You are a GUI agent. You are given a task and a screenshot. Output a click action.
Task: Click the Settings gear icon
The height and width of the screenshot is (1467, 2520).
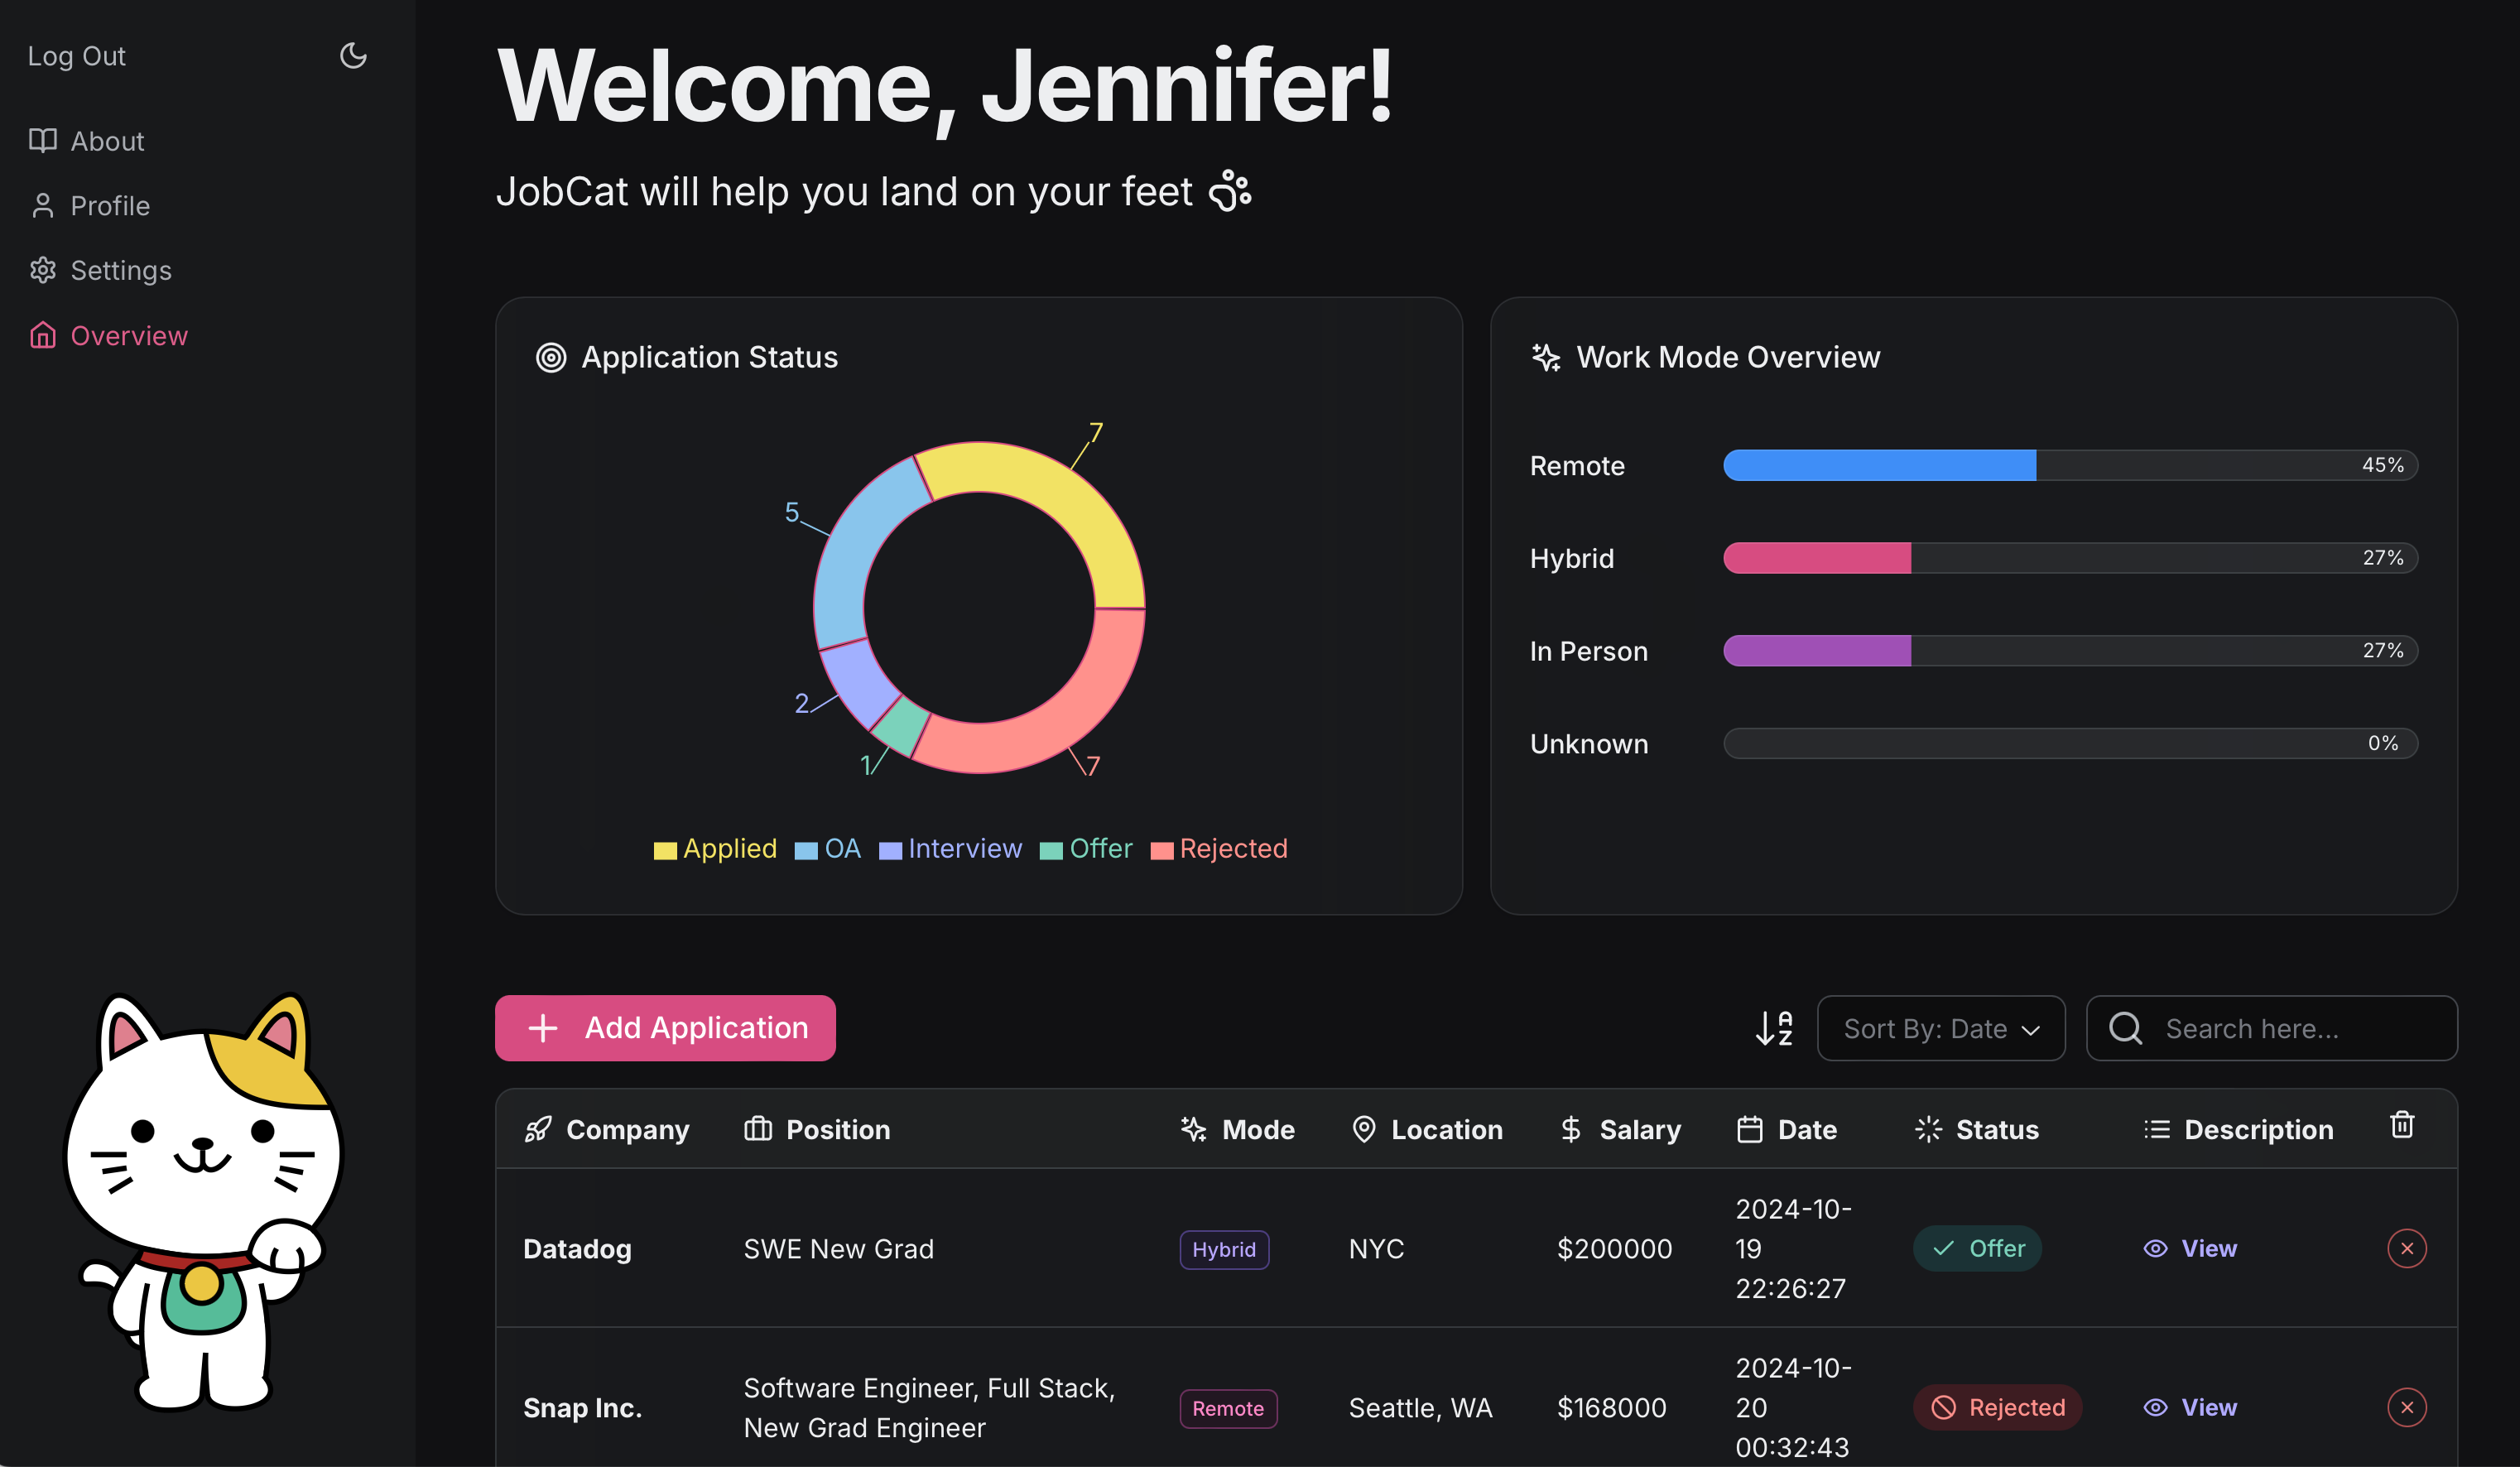43,270
